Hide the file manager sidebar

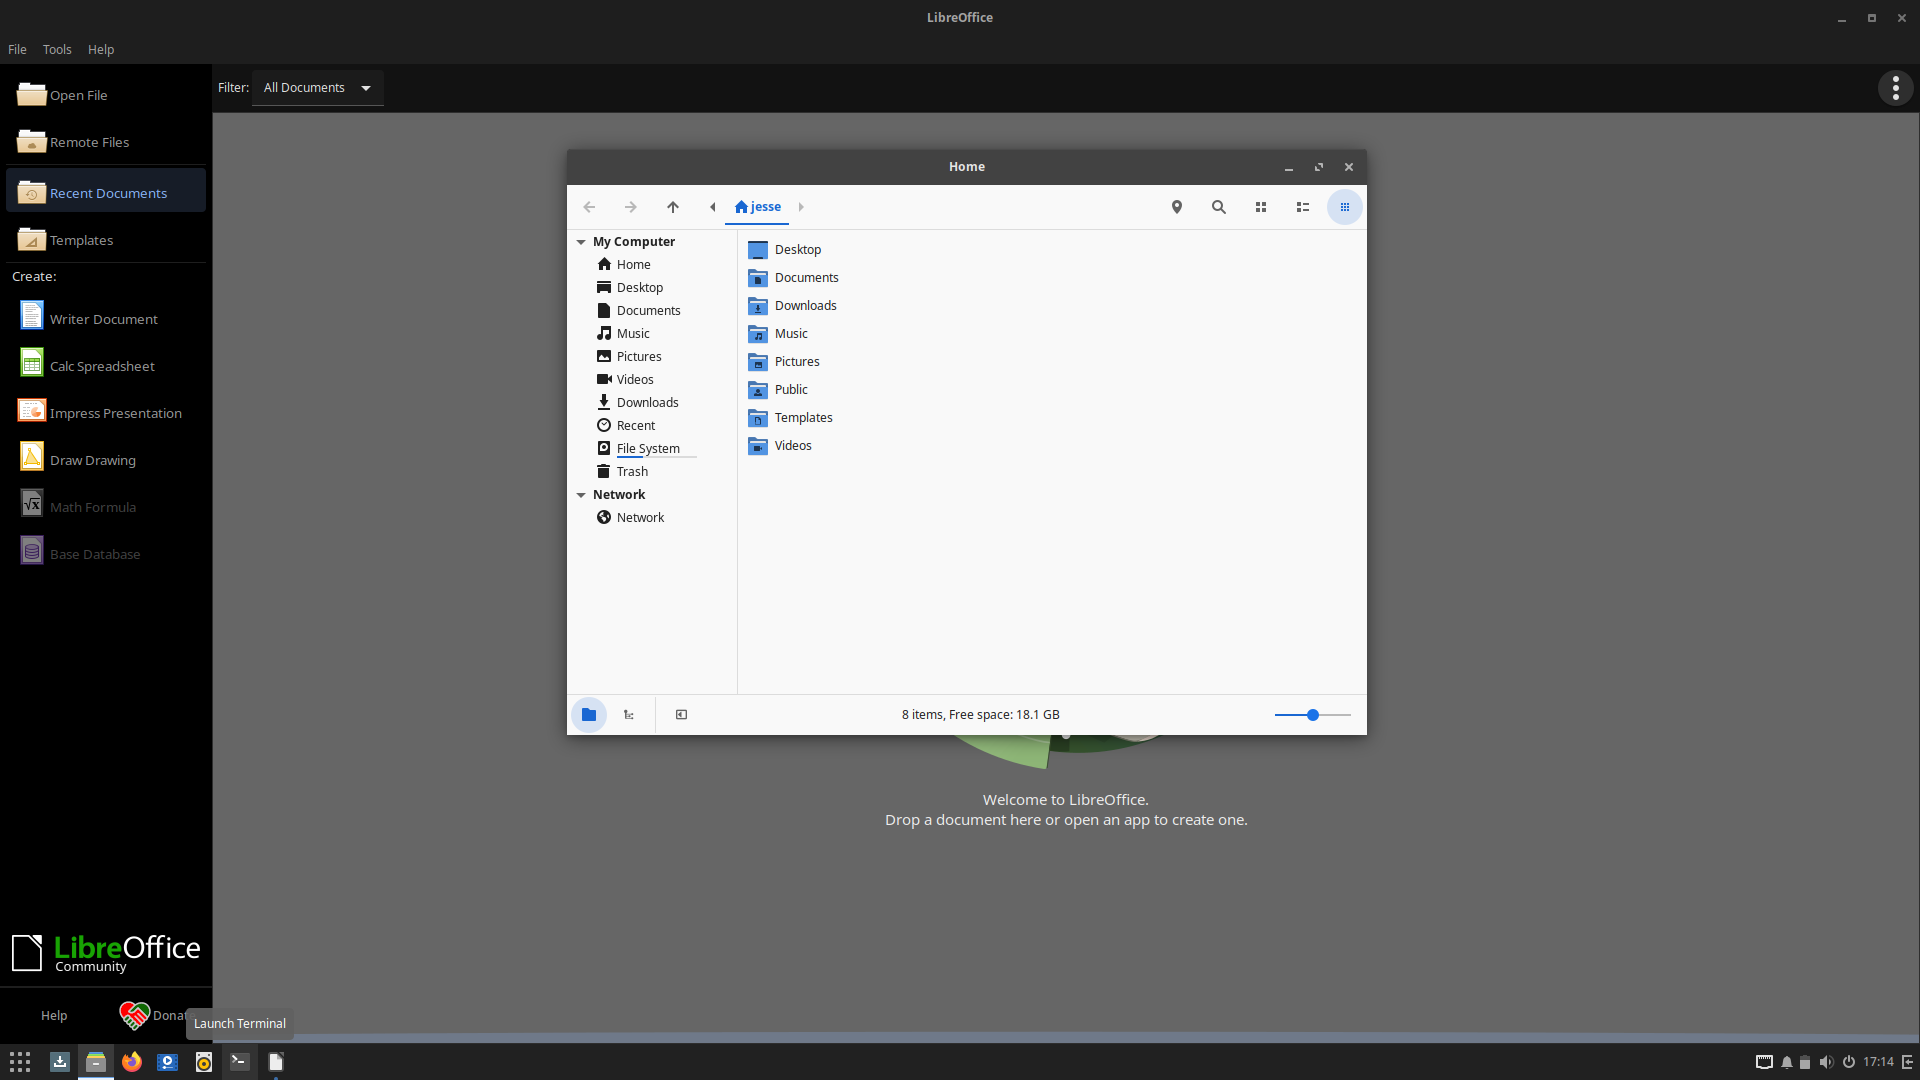(x=682, y=715)
